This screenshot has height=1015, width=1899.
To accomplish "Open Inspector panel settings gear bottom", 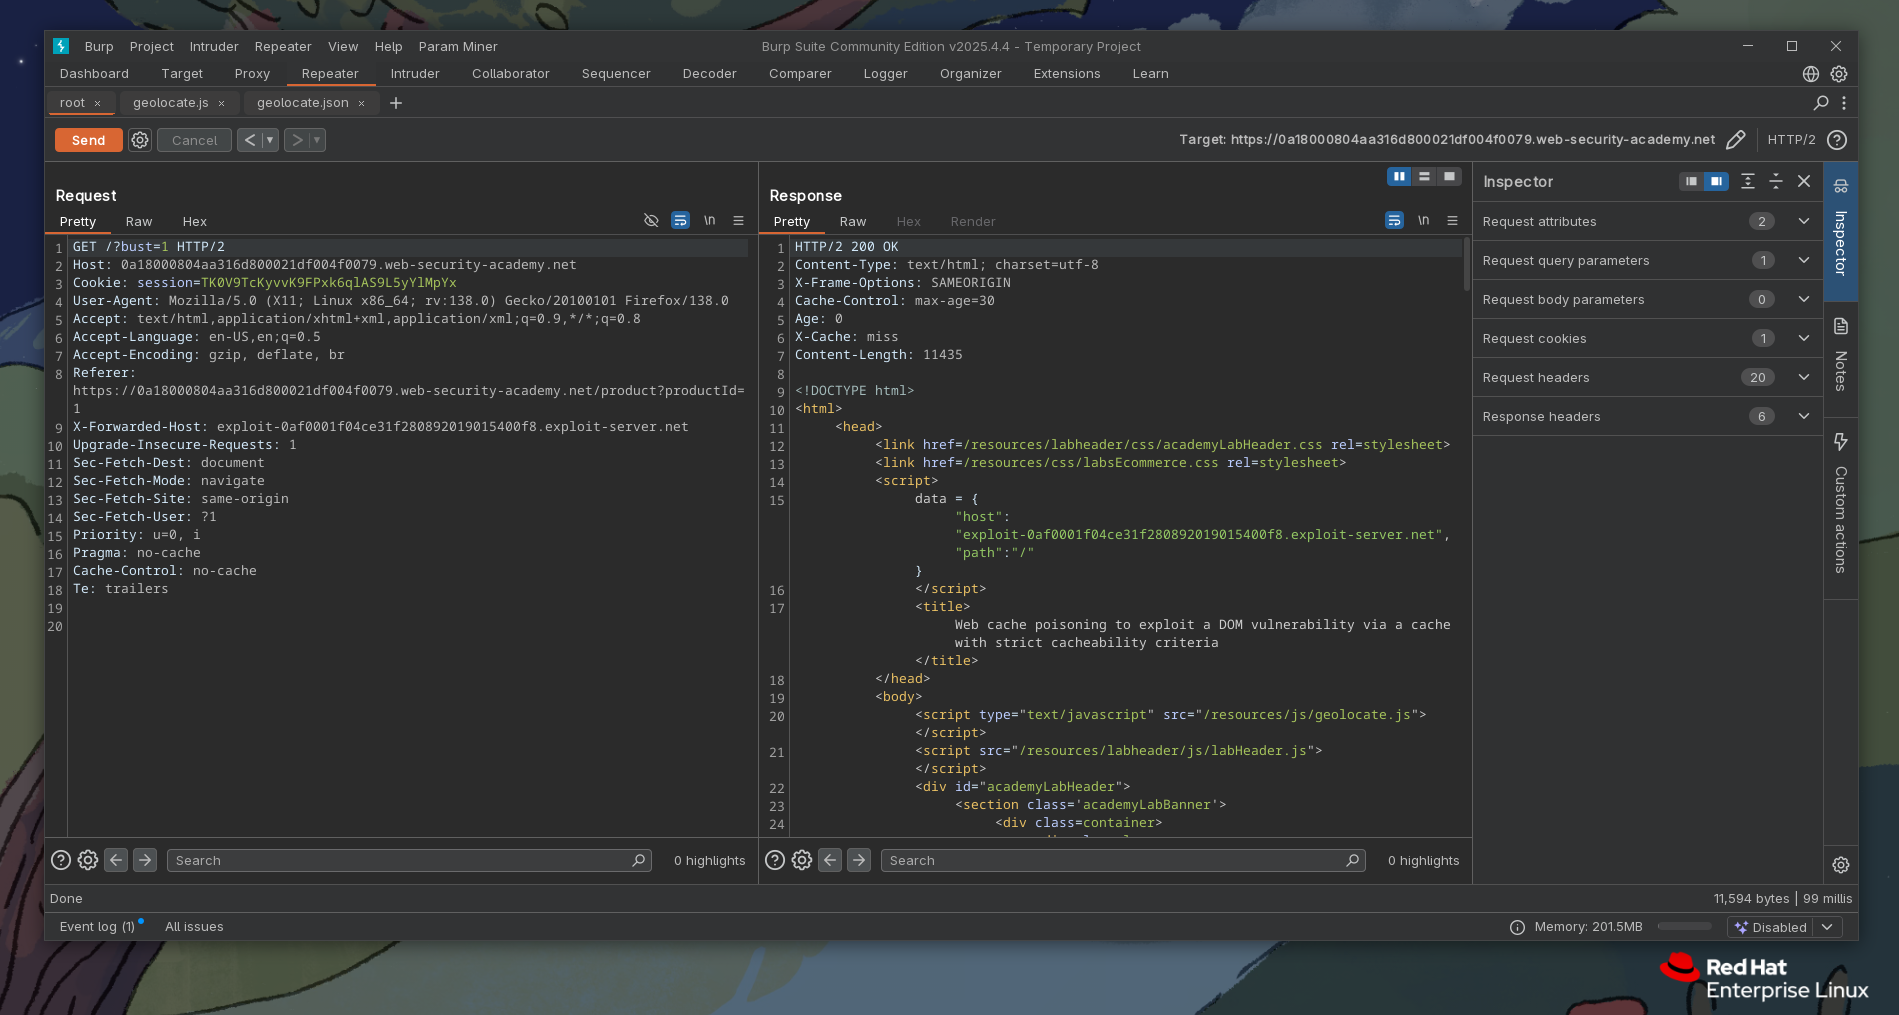I will tap(1841, 865).
